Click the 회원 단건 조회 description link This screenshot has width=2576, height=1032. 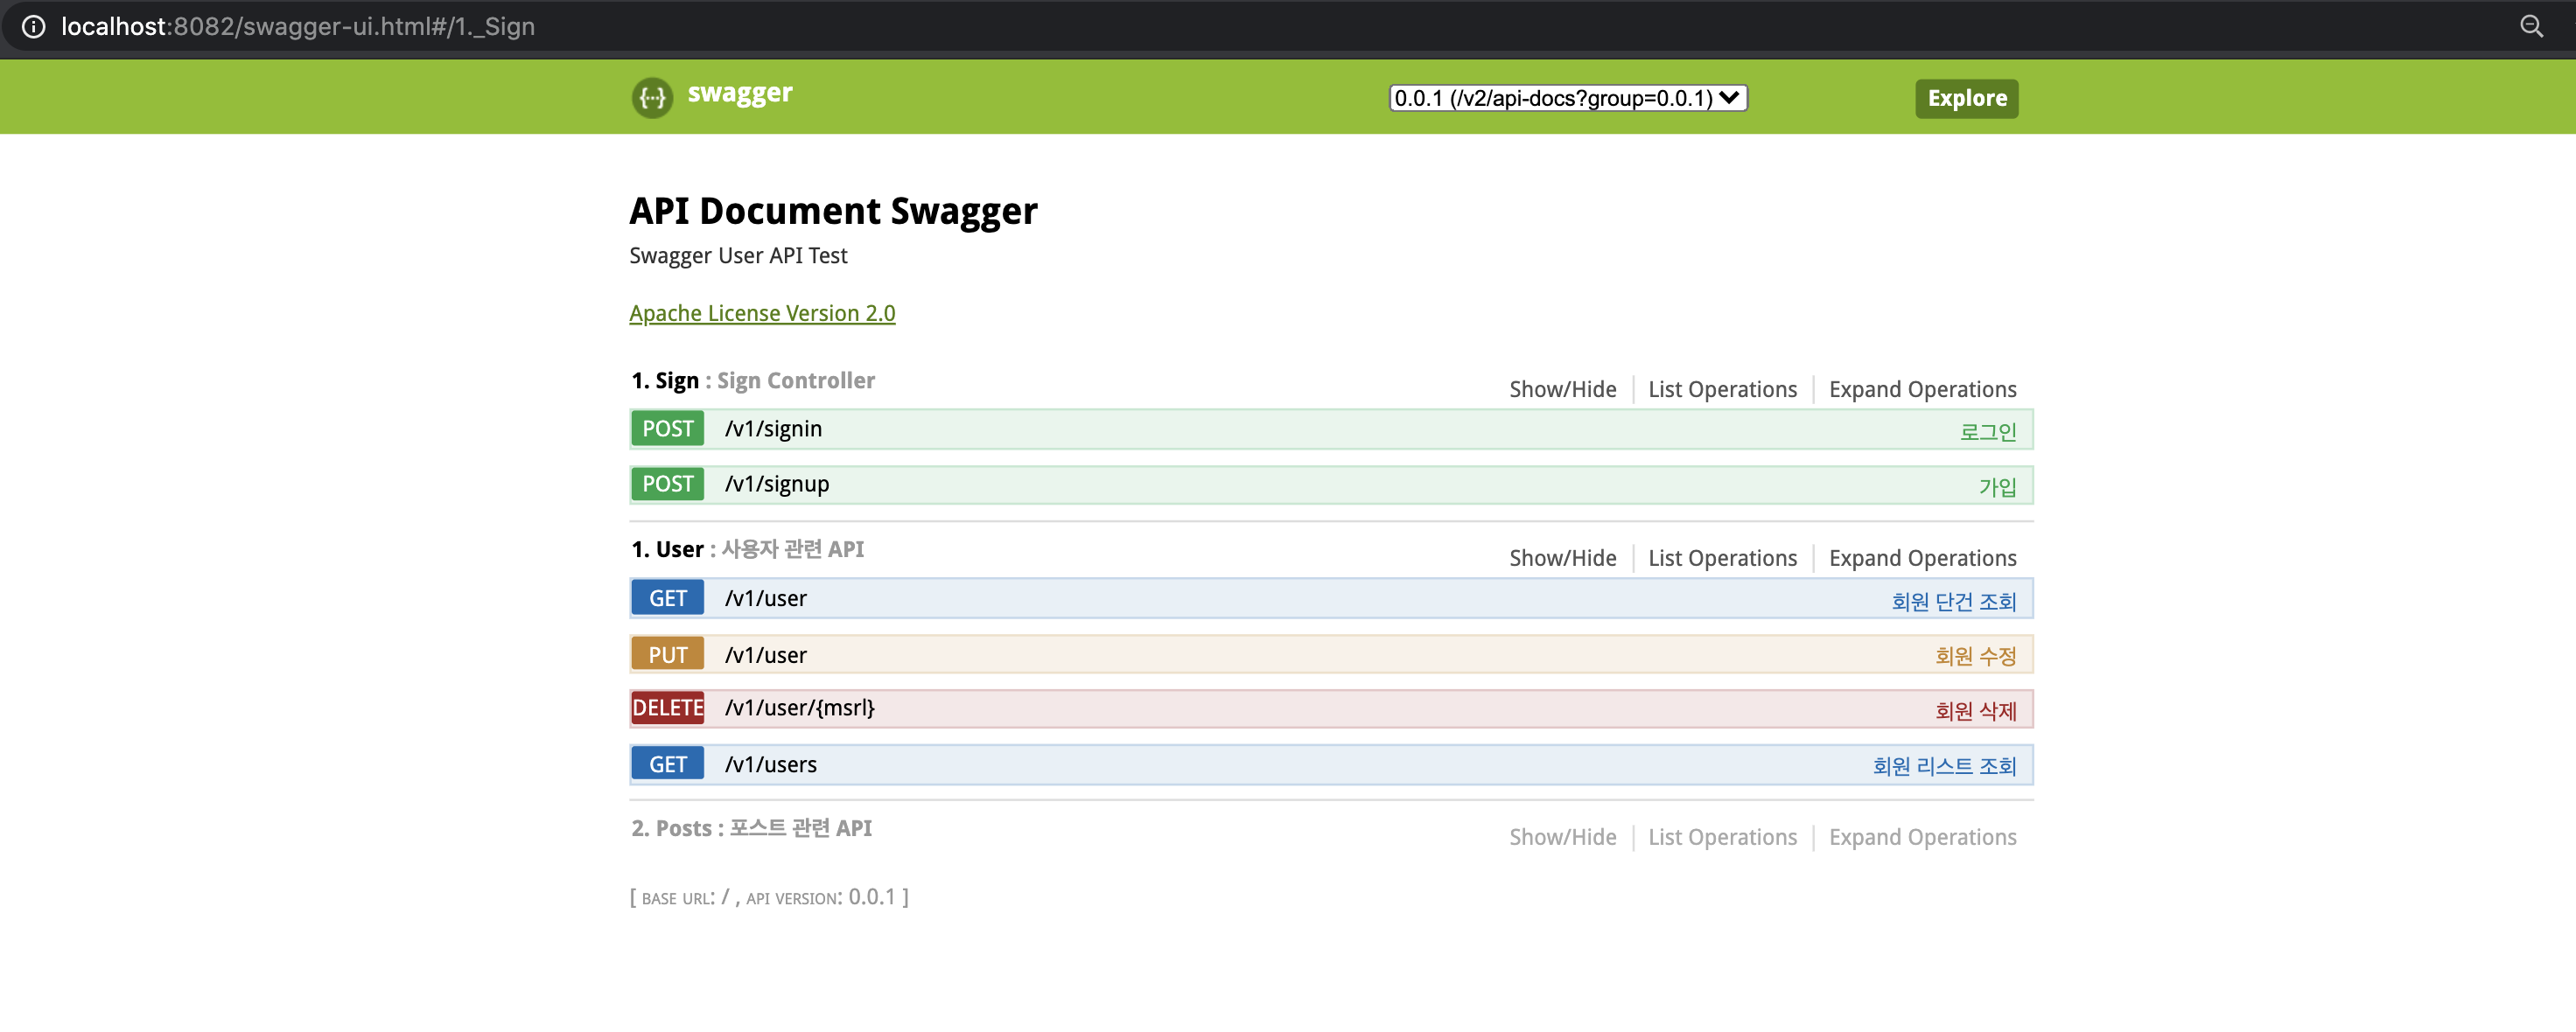[1953, 601]
